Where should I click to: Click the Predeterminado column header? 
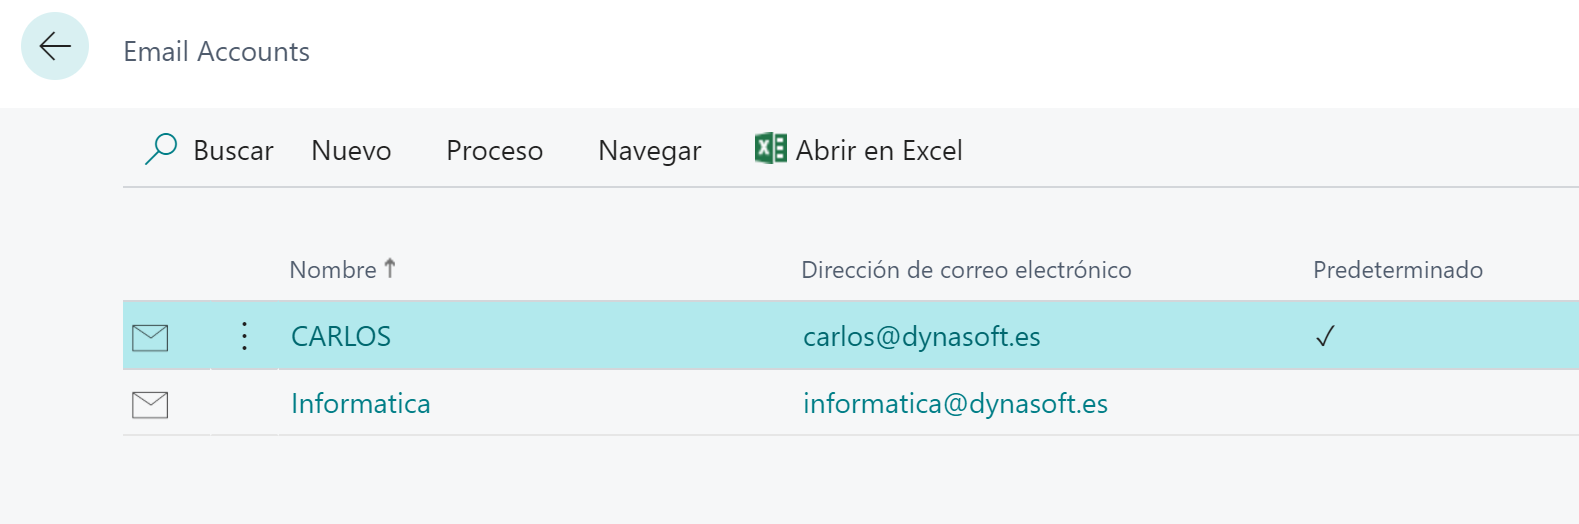[x=1398, y=269]
